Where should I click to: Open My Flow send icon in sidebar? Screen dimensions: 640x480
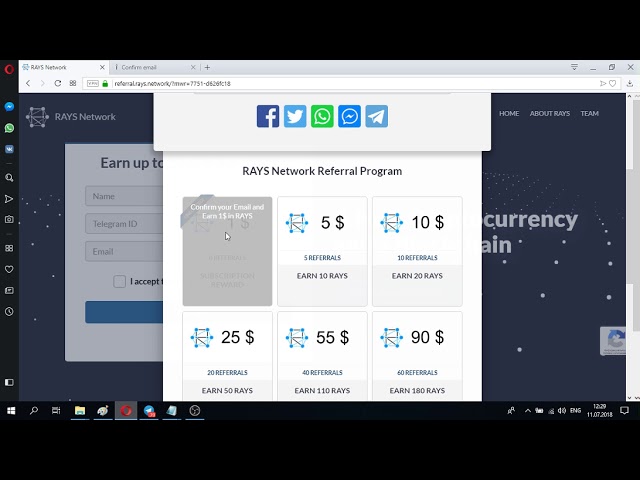click(x=9, y=199)
